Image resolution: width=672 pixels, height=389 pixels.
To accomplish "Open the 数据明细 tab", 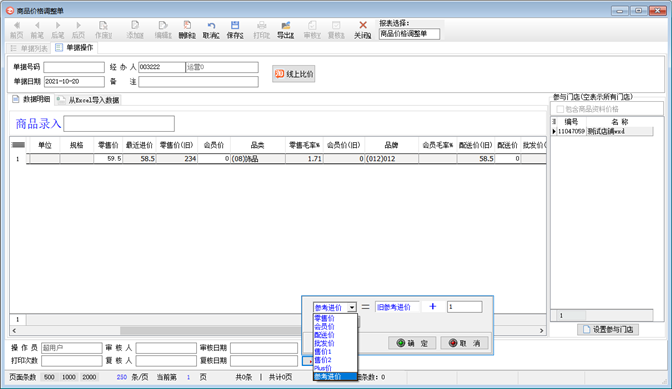I will coord(31,99).
